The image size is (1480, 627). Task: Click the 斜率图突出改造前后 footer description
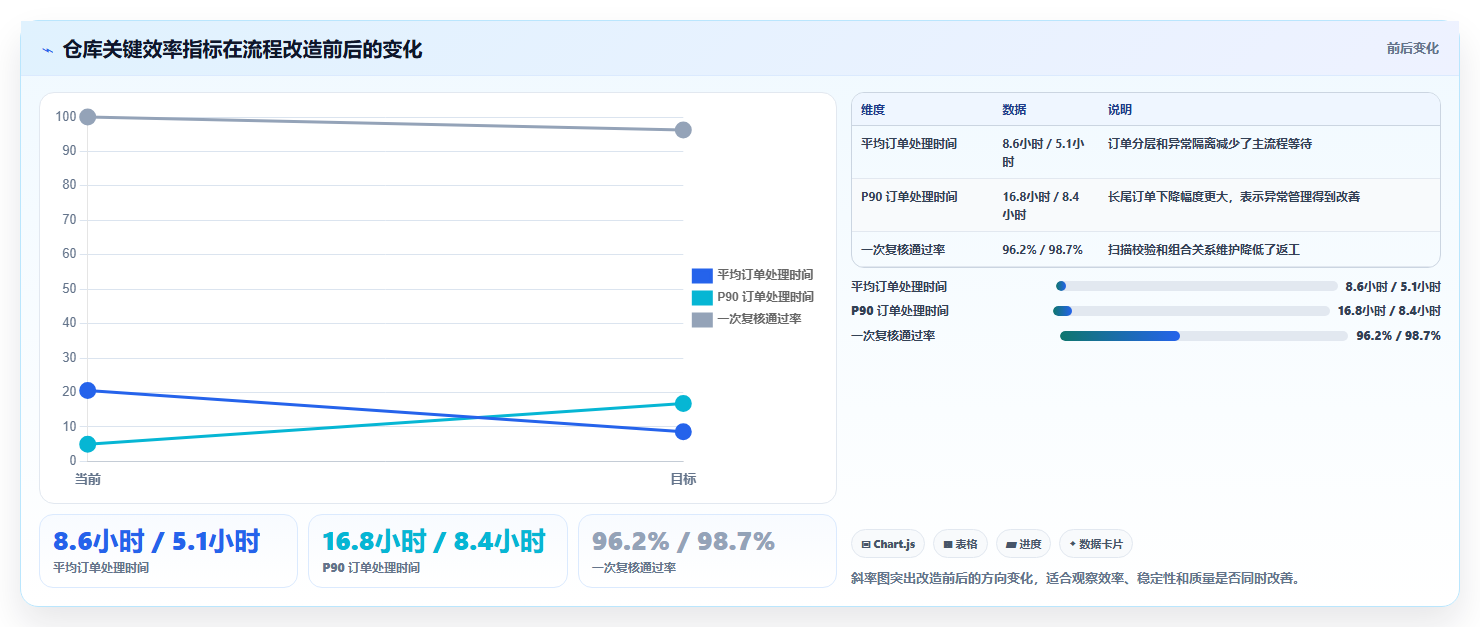[x=1078, y=578]
